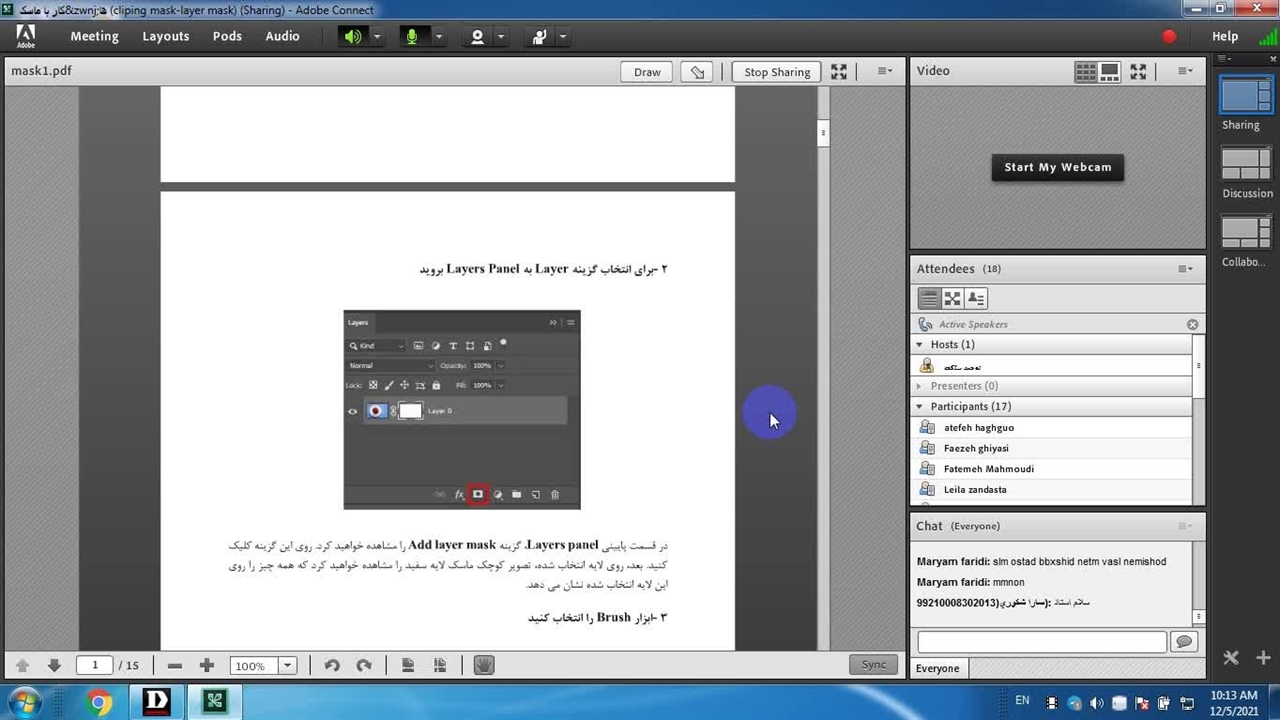Open the zoom level 100% dropdown

(x=287, y=665)
